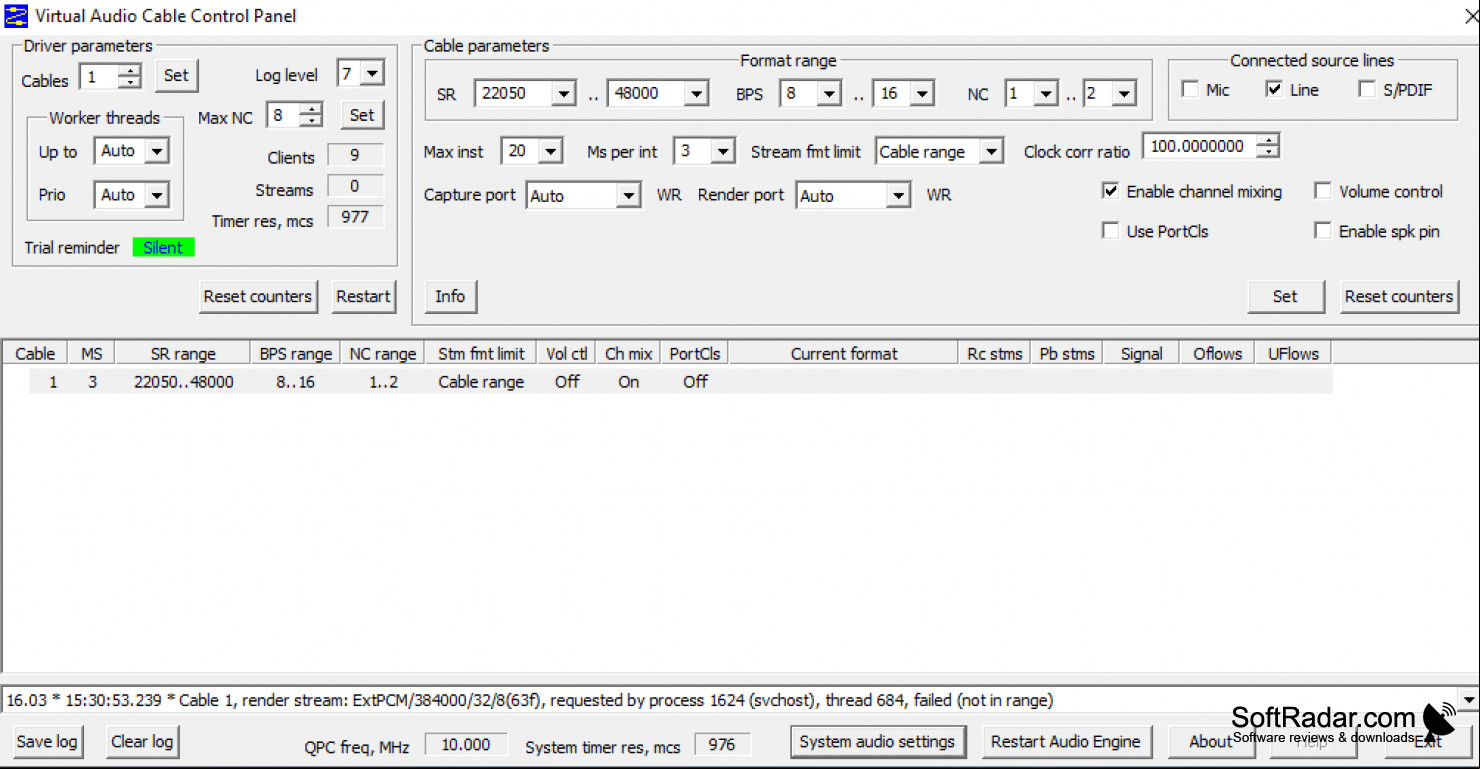
Task: Click the Signal column header
Action: pyautogui.click(x=1141, y=353)
